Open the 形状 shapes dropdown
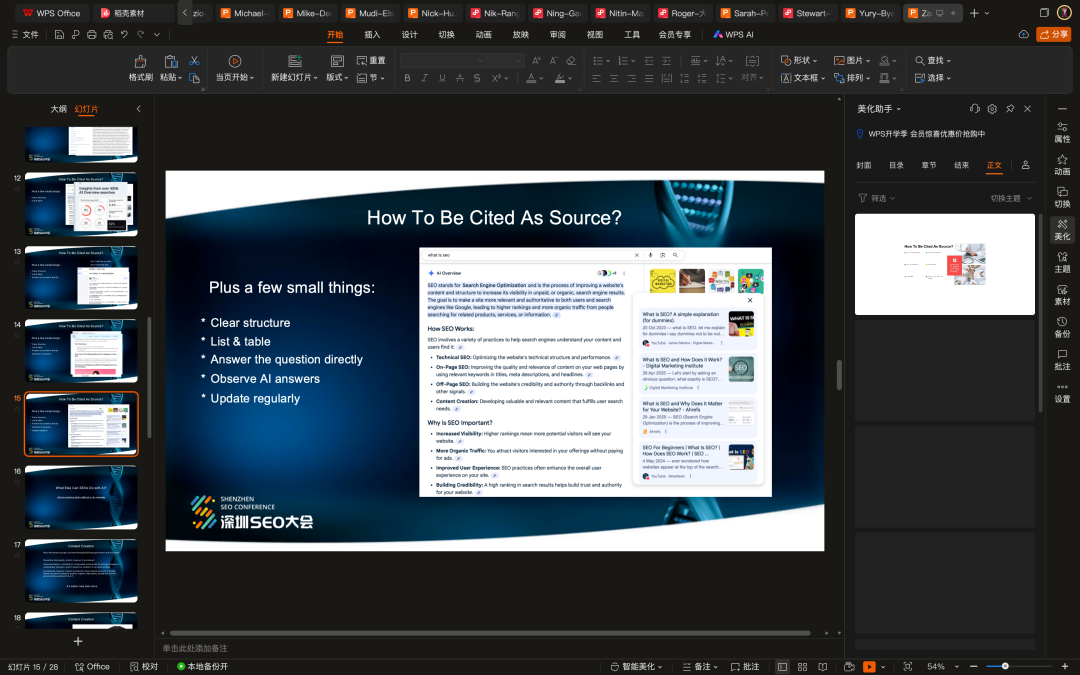The width and height of the screenshot is (1080, 675). 799,61
